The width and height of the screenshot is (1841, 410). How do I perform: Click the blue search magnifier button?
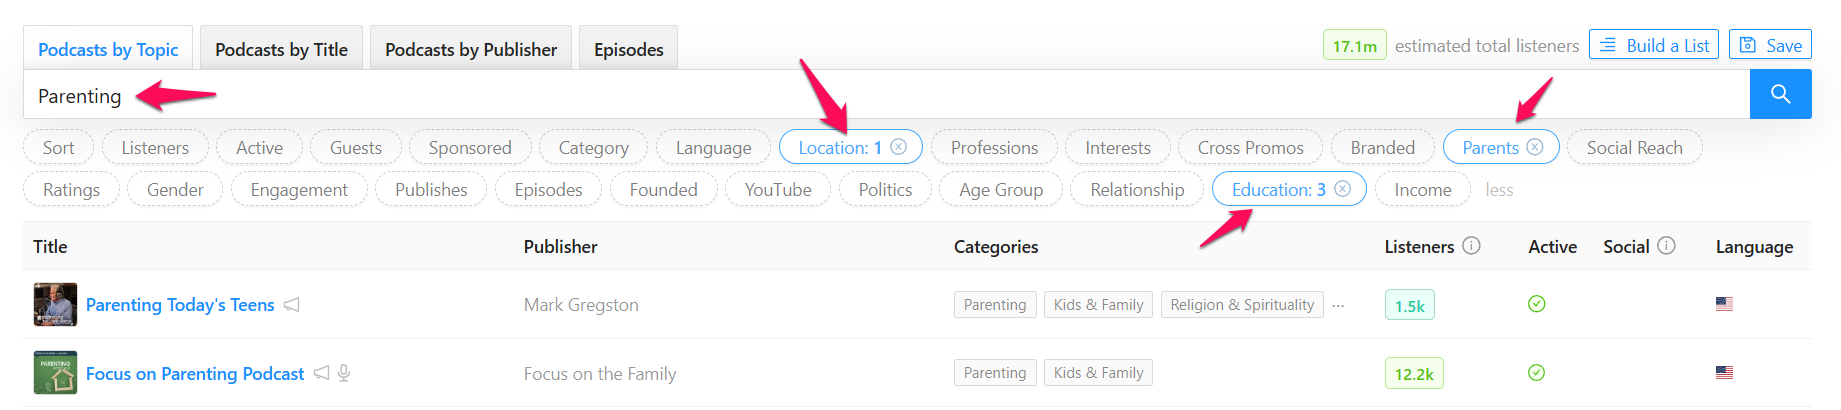pyautogui.click(x=1780, y=94)
